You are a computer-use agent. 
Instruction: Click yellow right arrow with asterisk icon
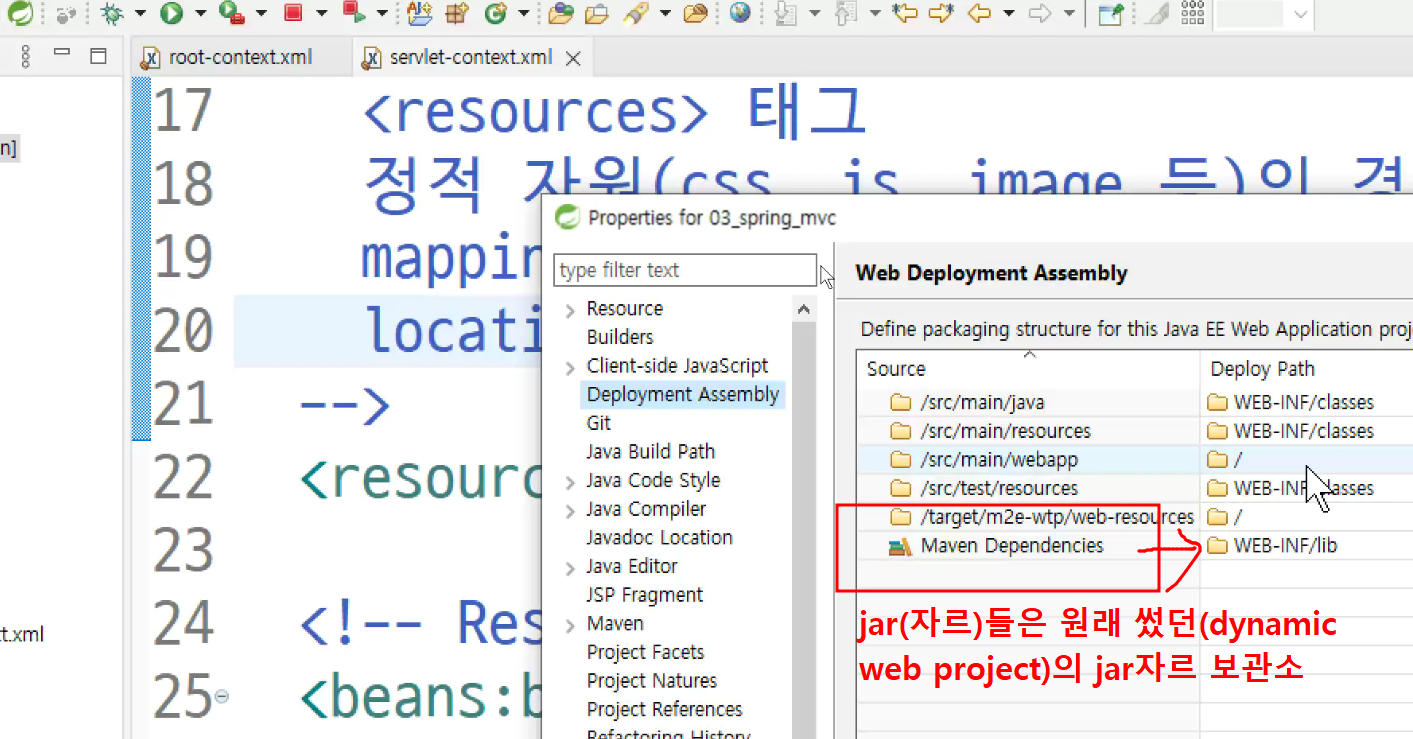click(941, 13)
